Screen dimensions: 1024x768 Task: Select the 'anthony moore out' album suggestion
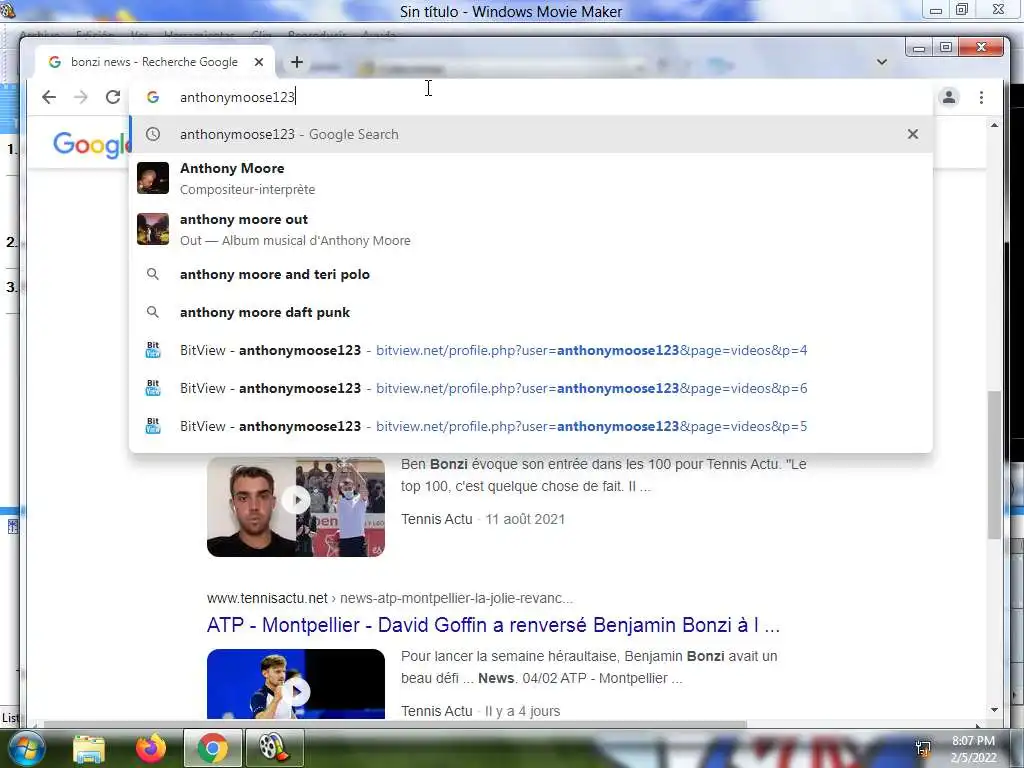(530, 229)
